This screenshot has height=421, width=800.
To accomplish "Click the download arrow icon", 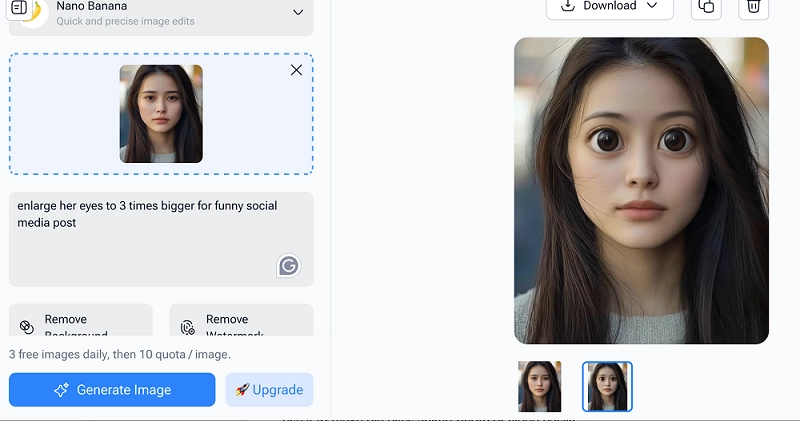I will click(x=567, y=6).
